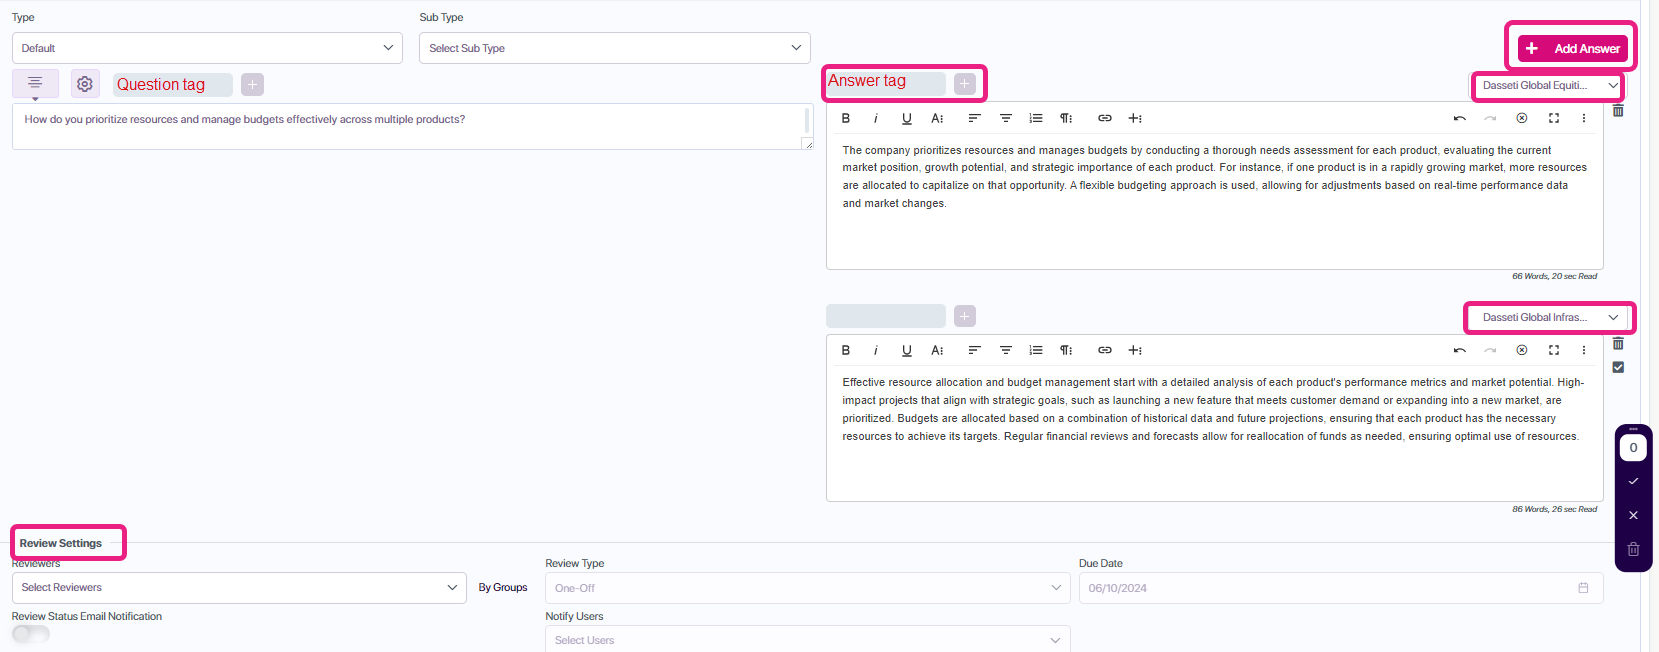1659x652 pixels.
Task: Open numbered list in Equities answer editor
Action: pyautogui.click(x=1036, y=118)
